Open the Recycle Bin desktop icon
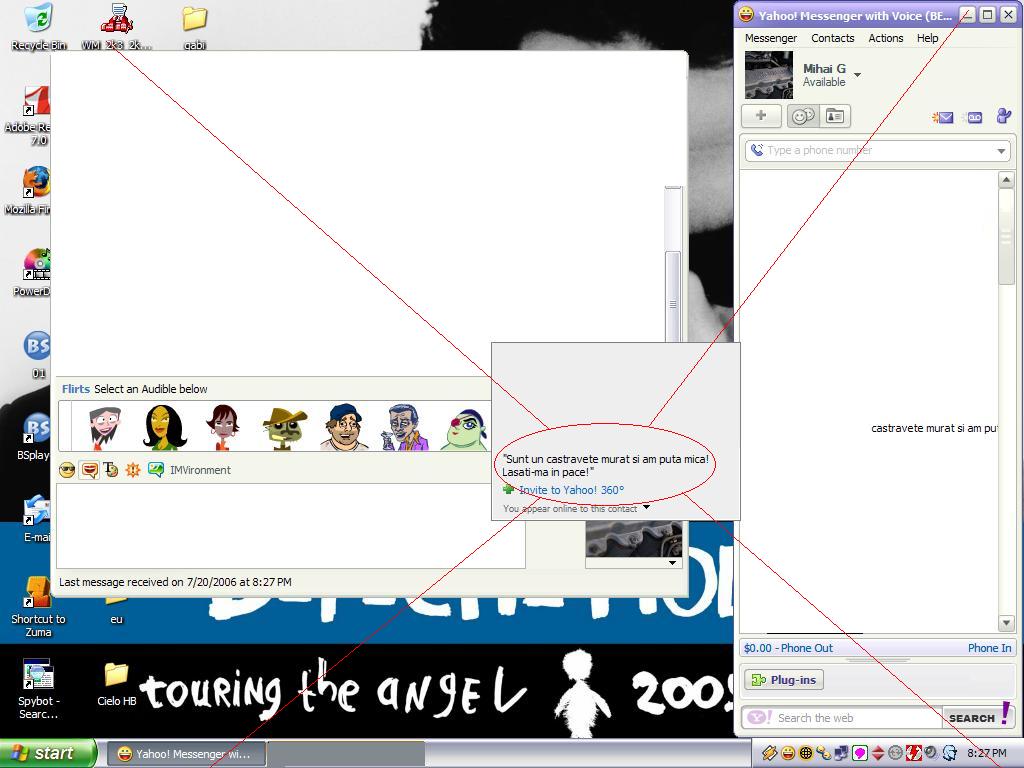 click(x=39, y=27)
